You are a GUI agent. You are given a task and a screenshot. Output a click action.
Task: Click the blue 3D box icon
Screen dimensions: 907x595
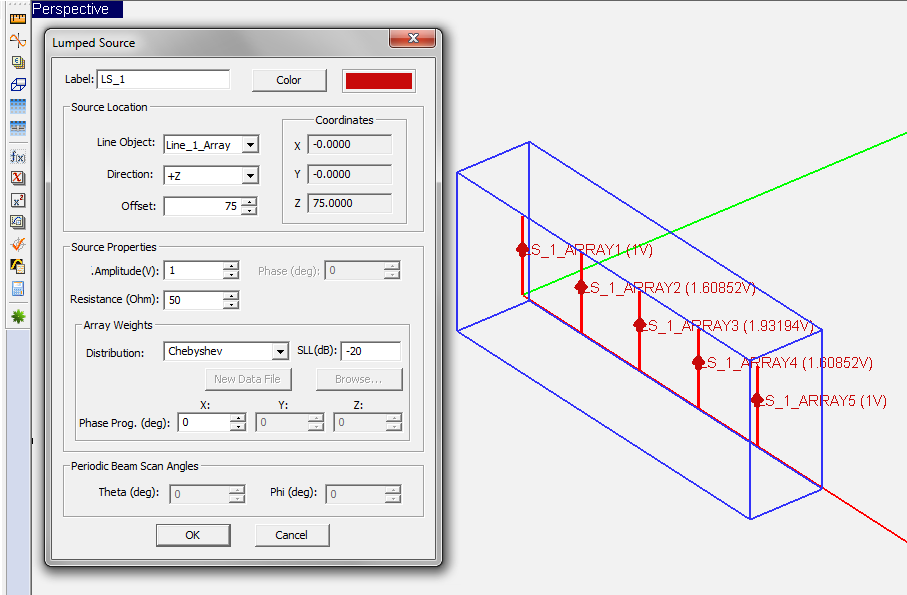click(17, 84)
